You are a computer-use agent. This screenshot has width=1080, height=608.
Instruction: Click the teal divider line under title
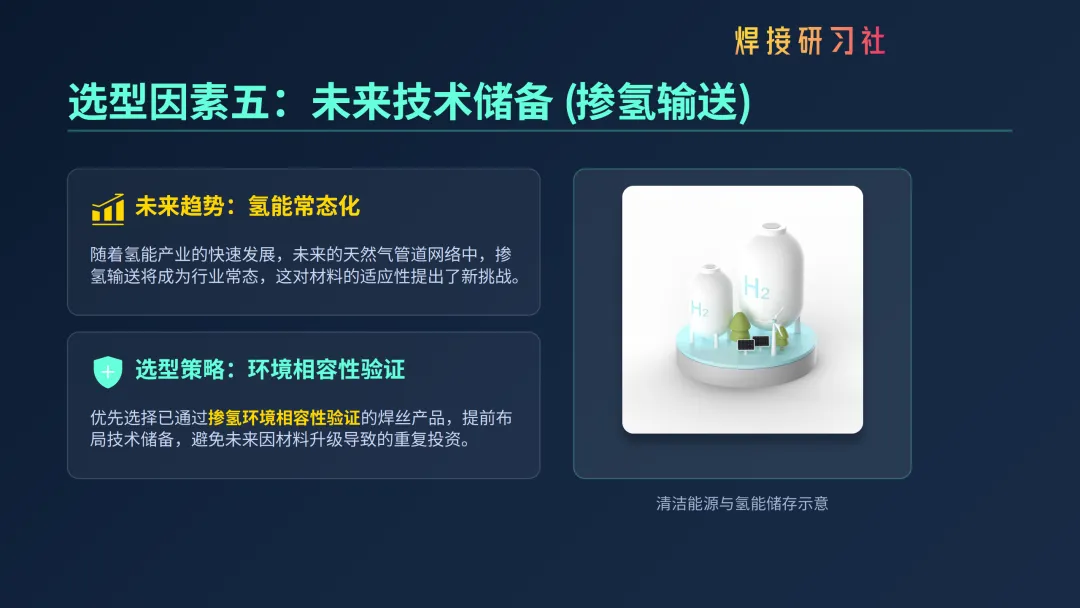click(x=540, y=130)
